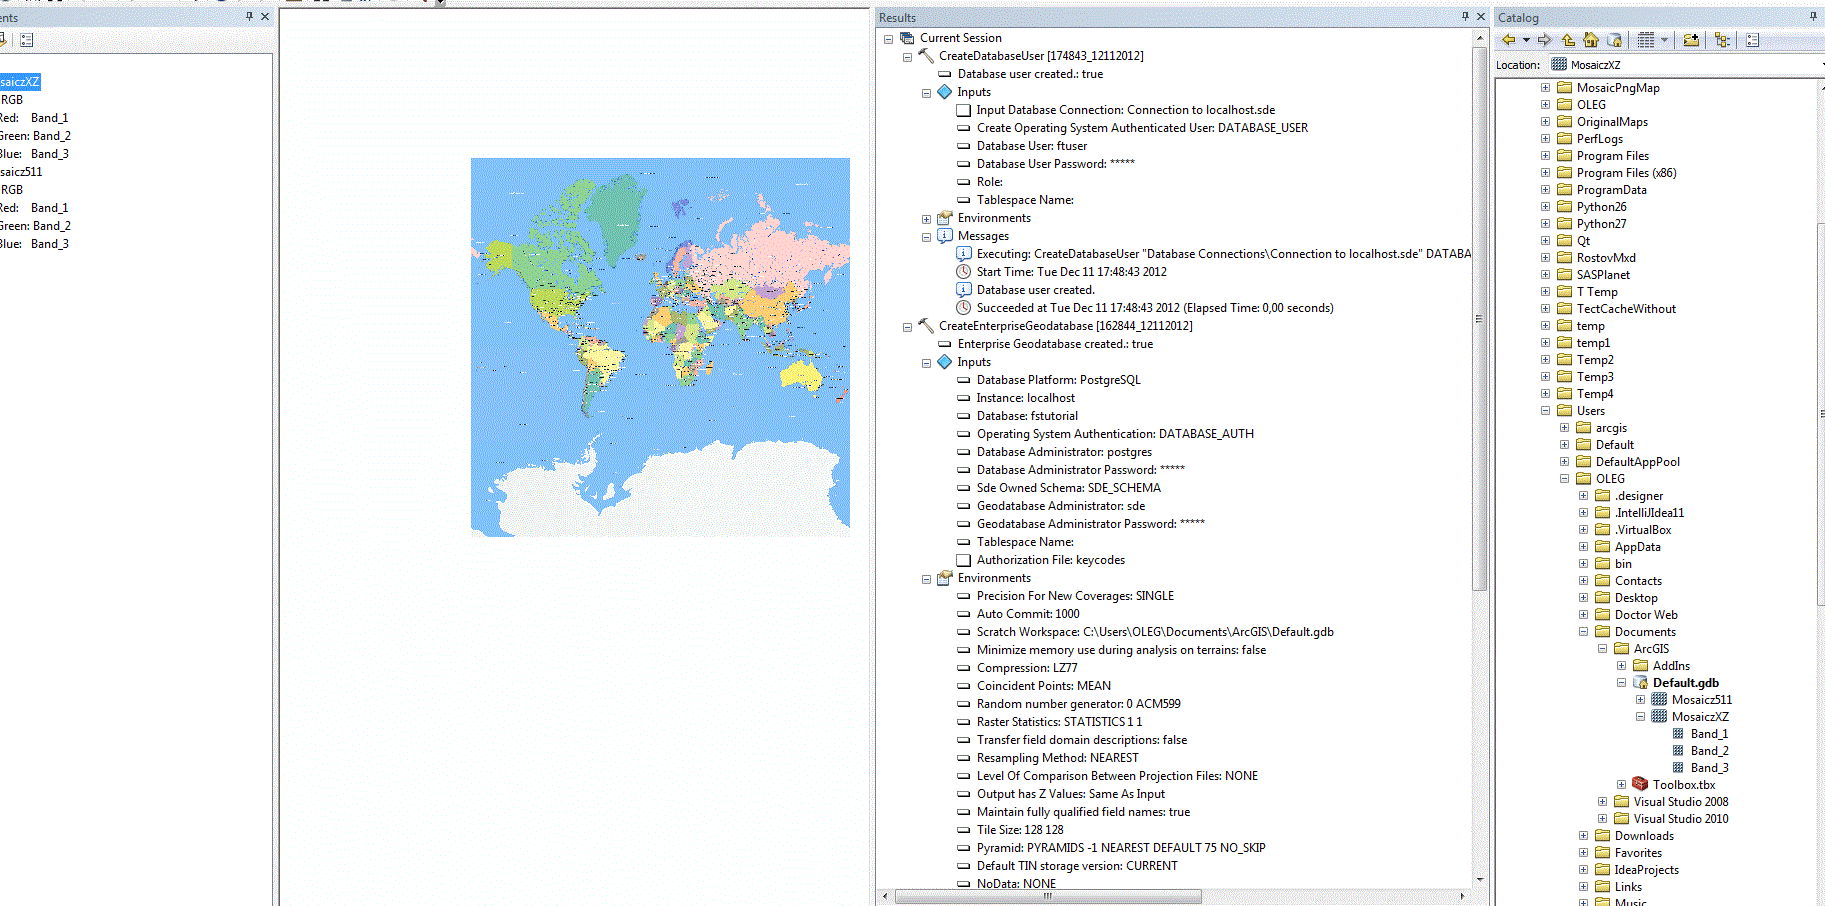The image size is (1825, 906).
Task: Open the Table of Contents options icon
Action: 27,40
